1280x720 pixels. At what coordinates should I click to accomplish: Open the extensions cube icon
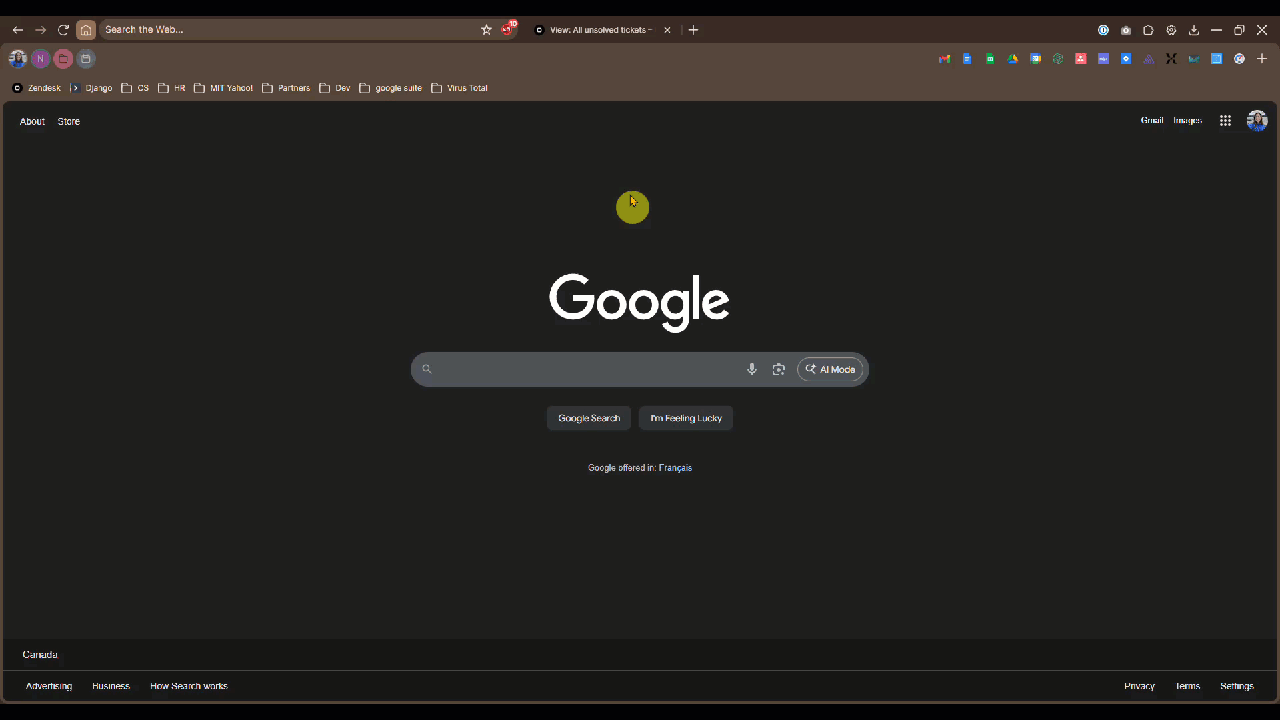(1148, 30)
